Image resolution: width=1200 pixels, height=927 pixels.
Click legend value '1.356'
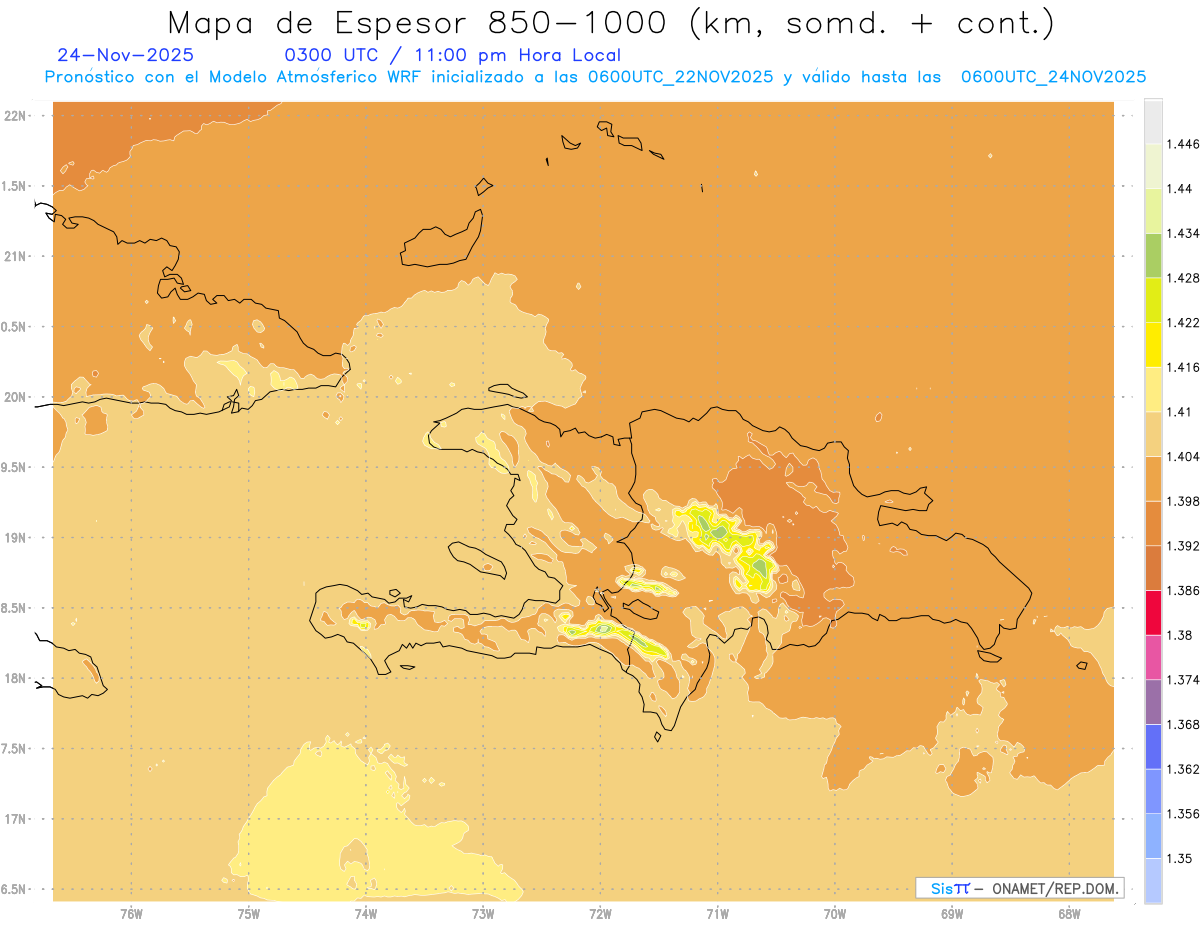[1183, 814]
